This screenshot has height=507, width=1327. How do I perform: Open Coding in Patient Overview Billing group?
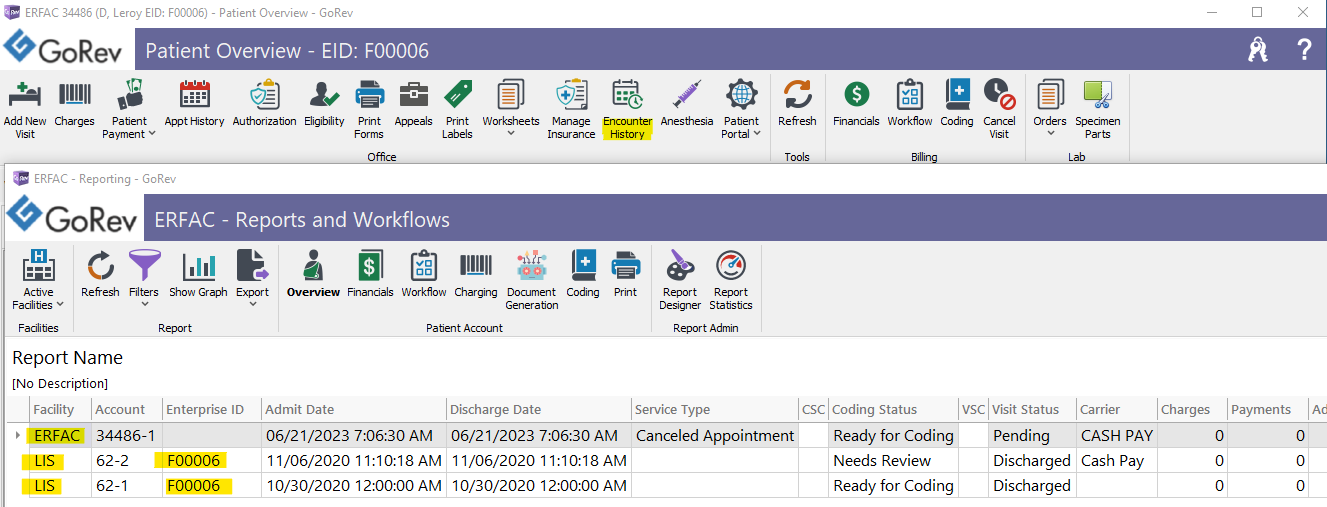pos(957,104)
